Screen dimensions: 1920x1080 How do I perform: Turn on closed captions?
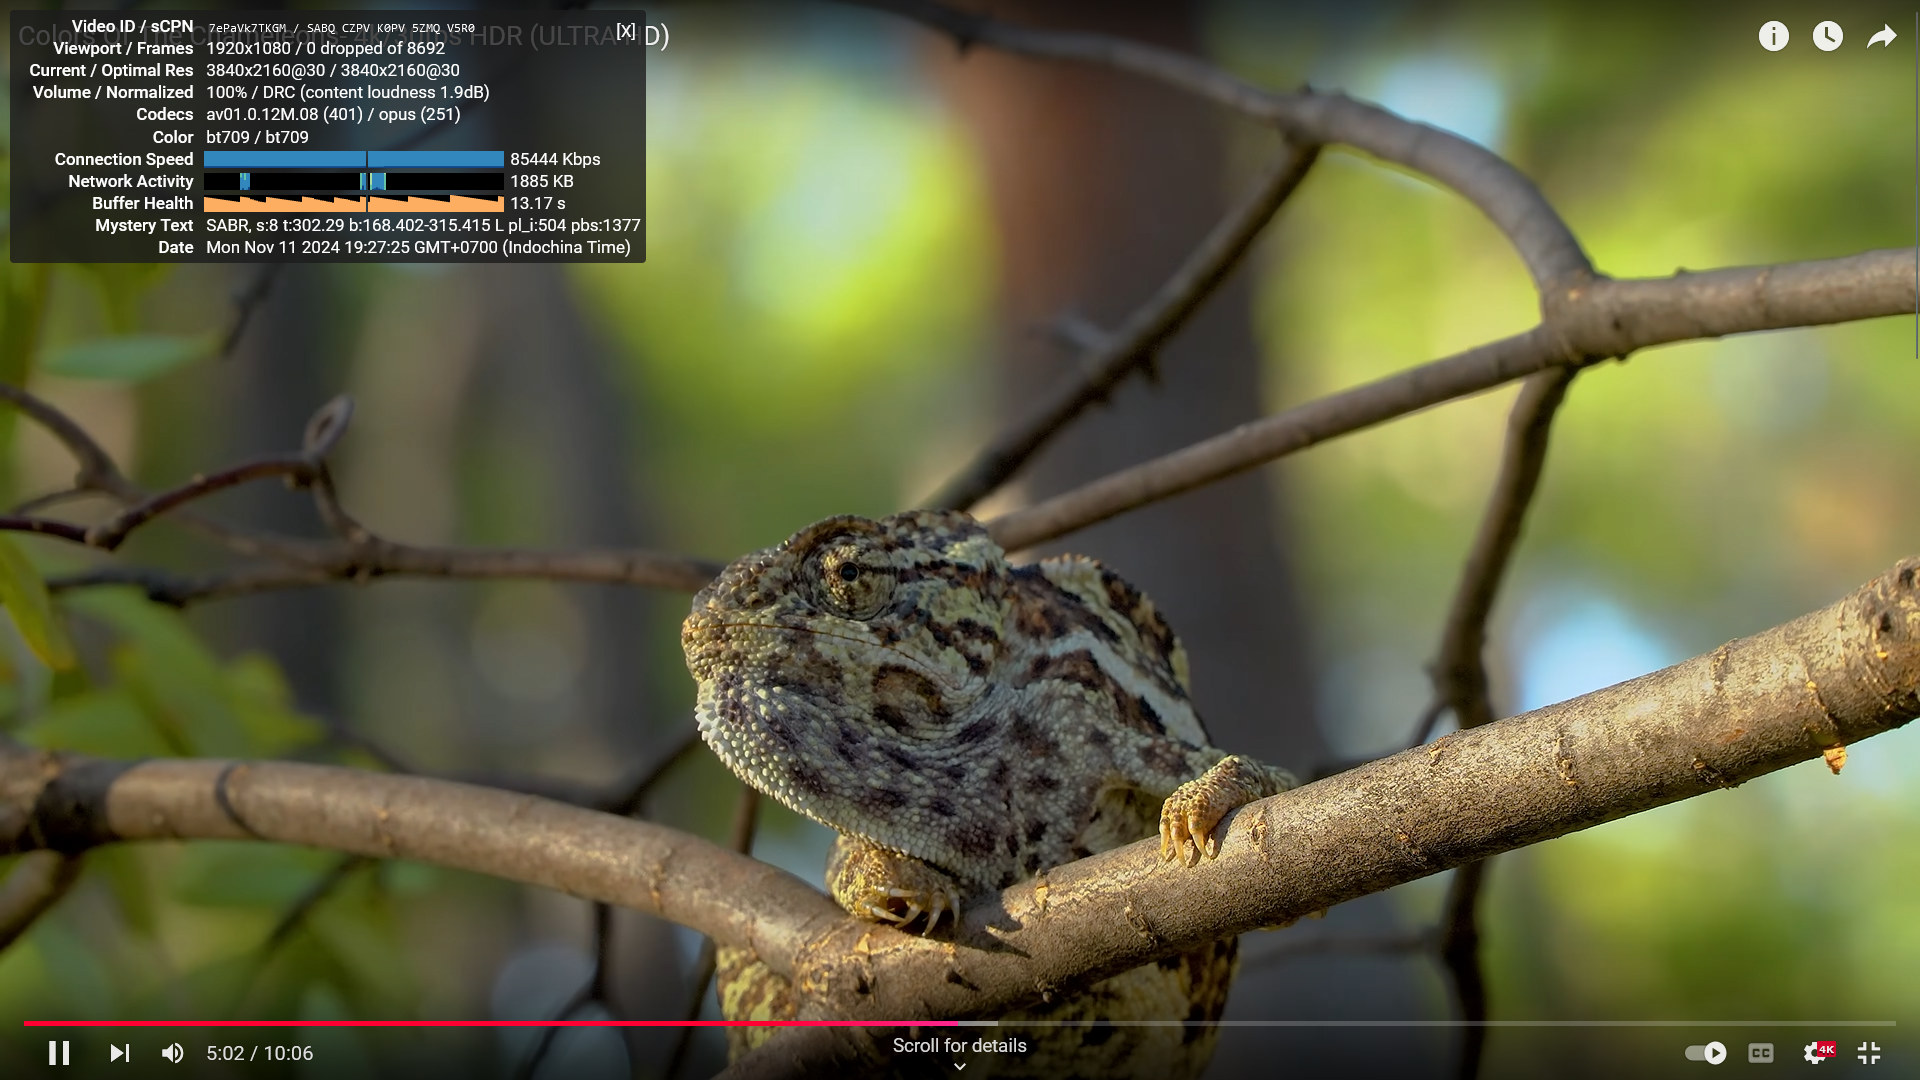point(1761,1053)
